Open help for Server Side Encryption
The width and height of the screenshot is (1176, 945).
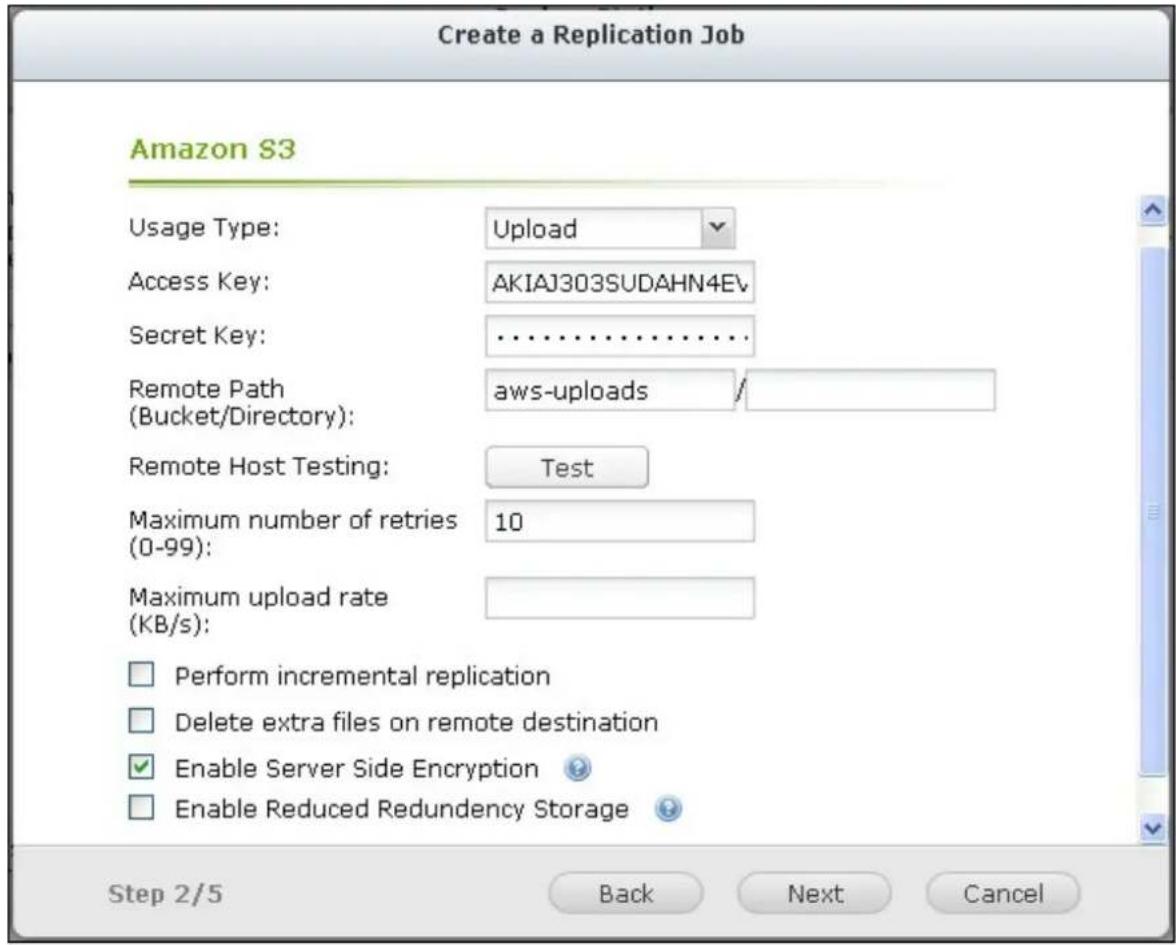click(x=578, y=769)
